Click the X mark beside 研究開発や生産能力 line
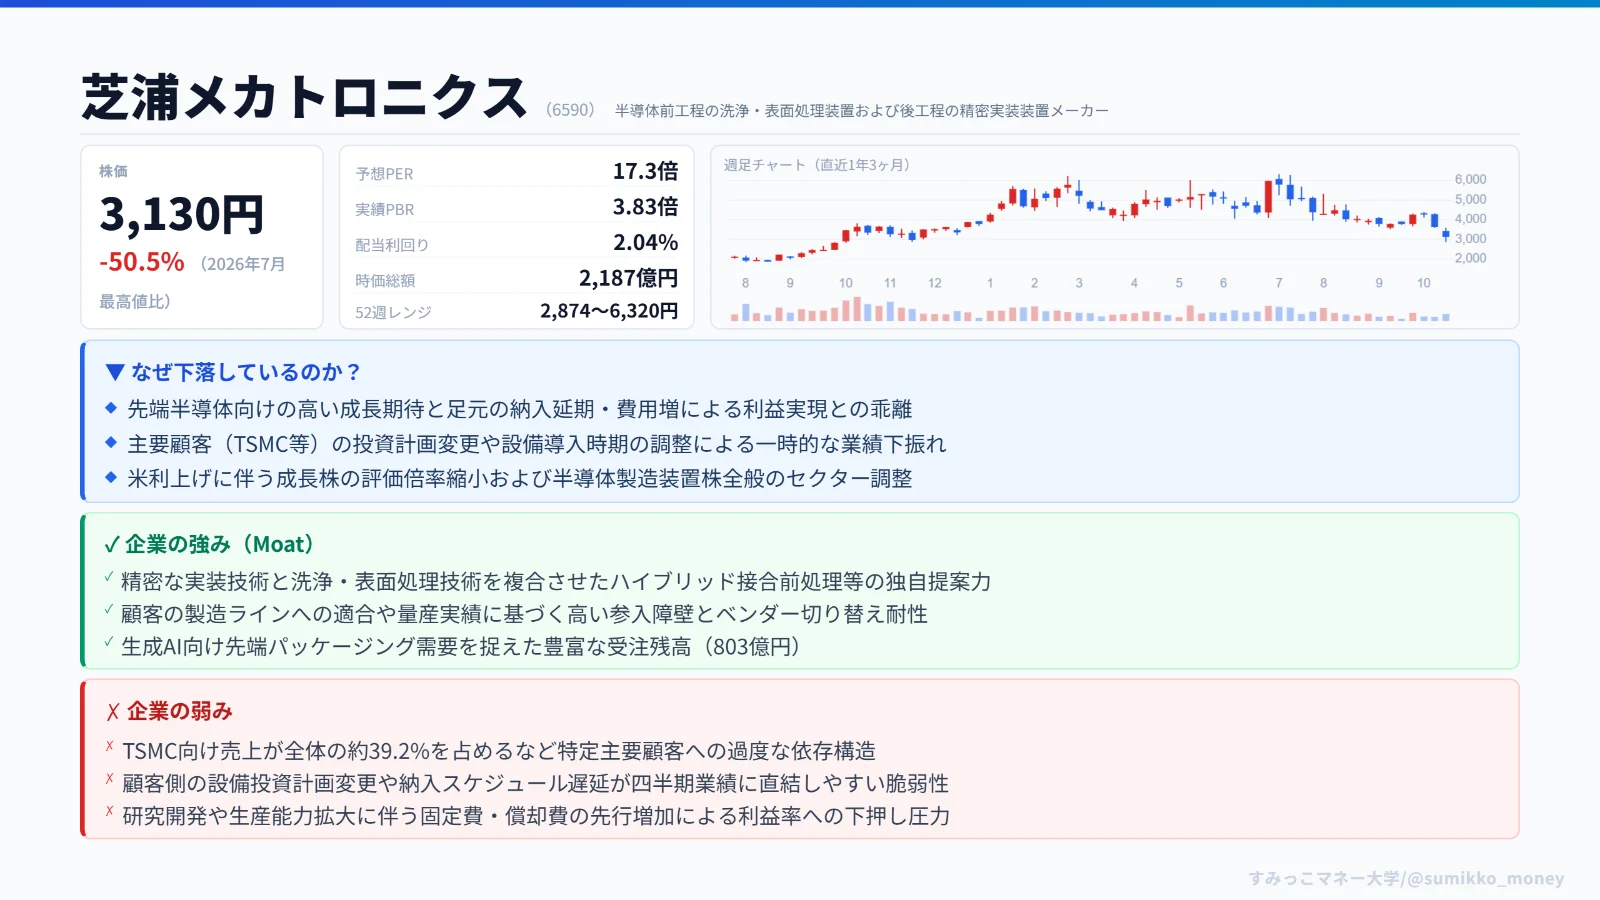Image resolution: width=1600 pixels, height=900 pixels. click(110, 811)
